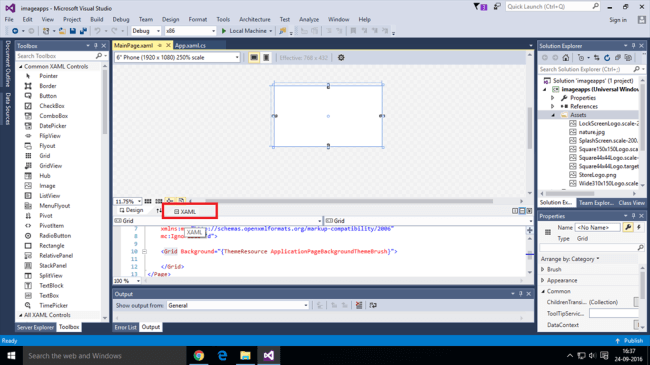Screen dimensions: 650x365
Task: Open the Error List tab
Action: (x=125, y=327)
